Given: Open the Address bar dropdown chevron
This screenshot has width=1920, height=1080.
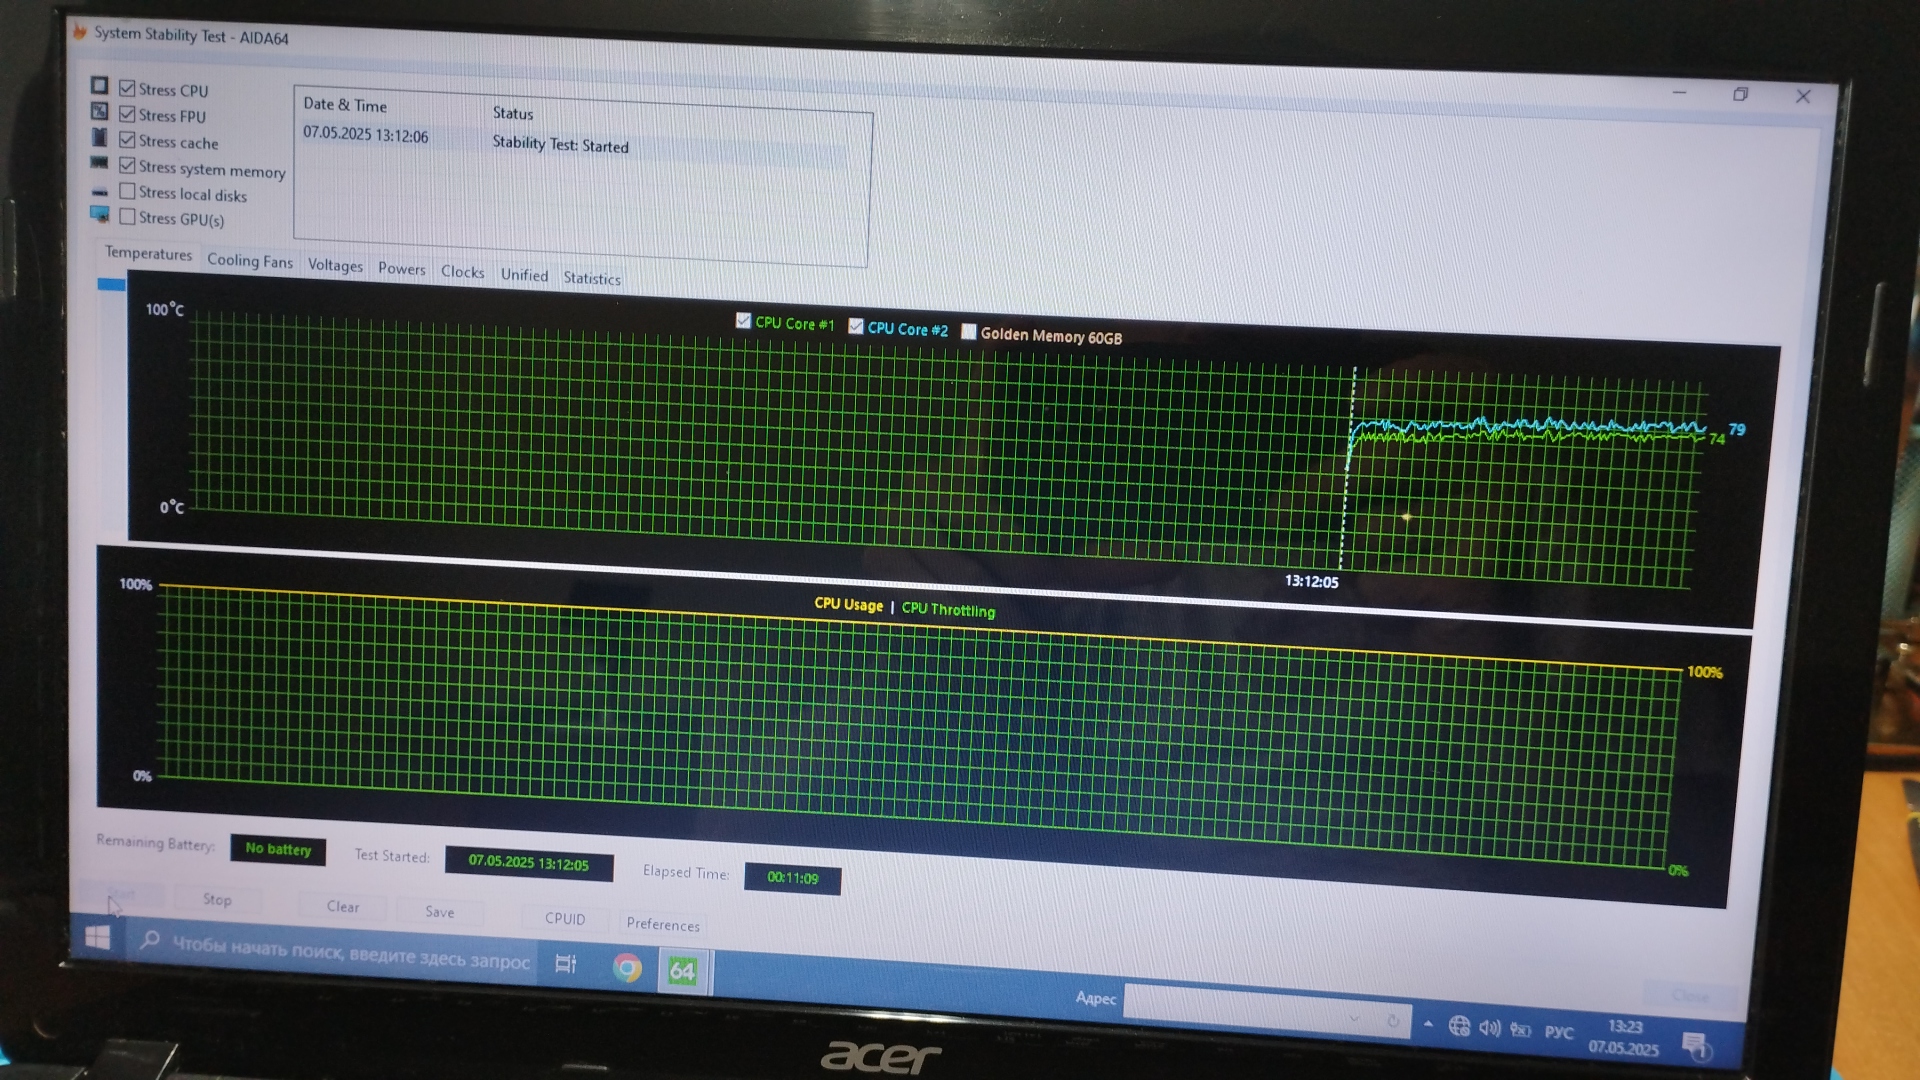Looking at the screenshot, I should (x=1354, y=1019).
